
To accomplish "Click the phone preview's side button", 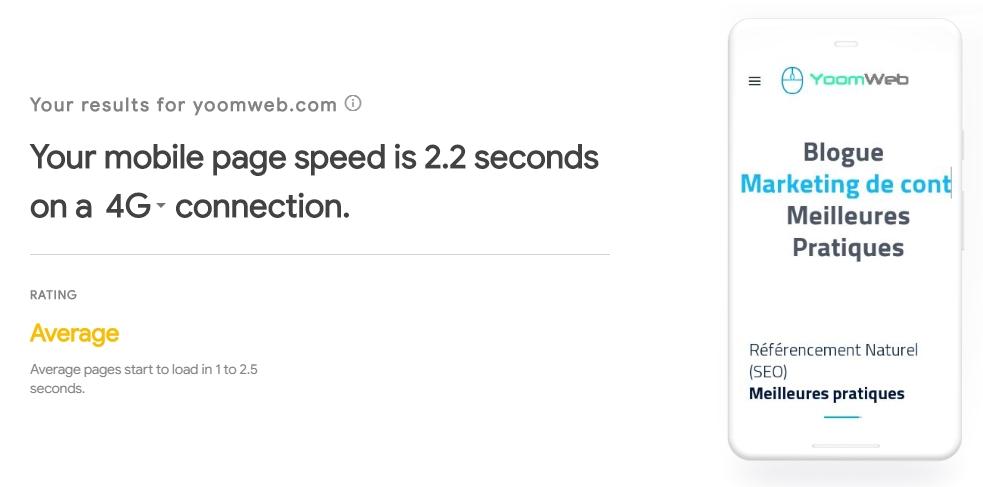I will click(963, 145).
